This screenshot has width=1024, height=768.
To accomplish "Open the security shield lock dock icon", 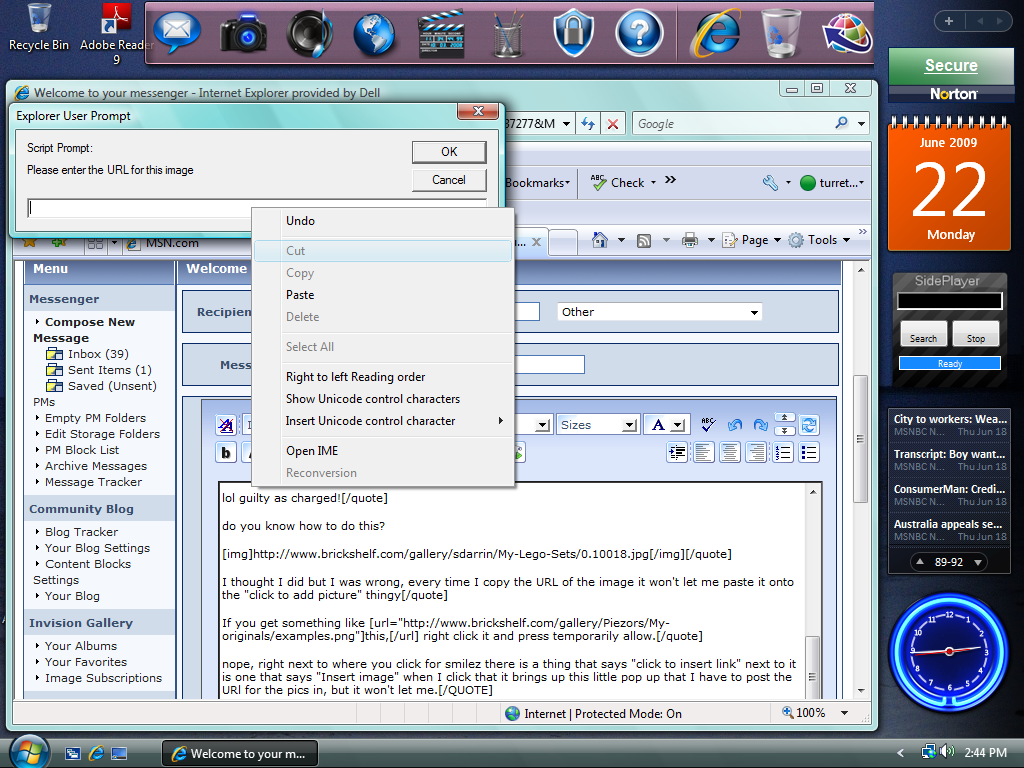I will pos(573,33).
